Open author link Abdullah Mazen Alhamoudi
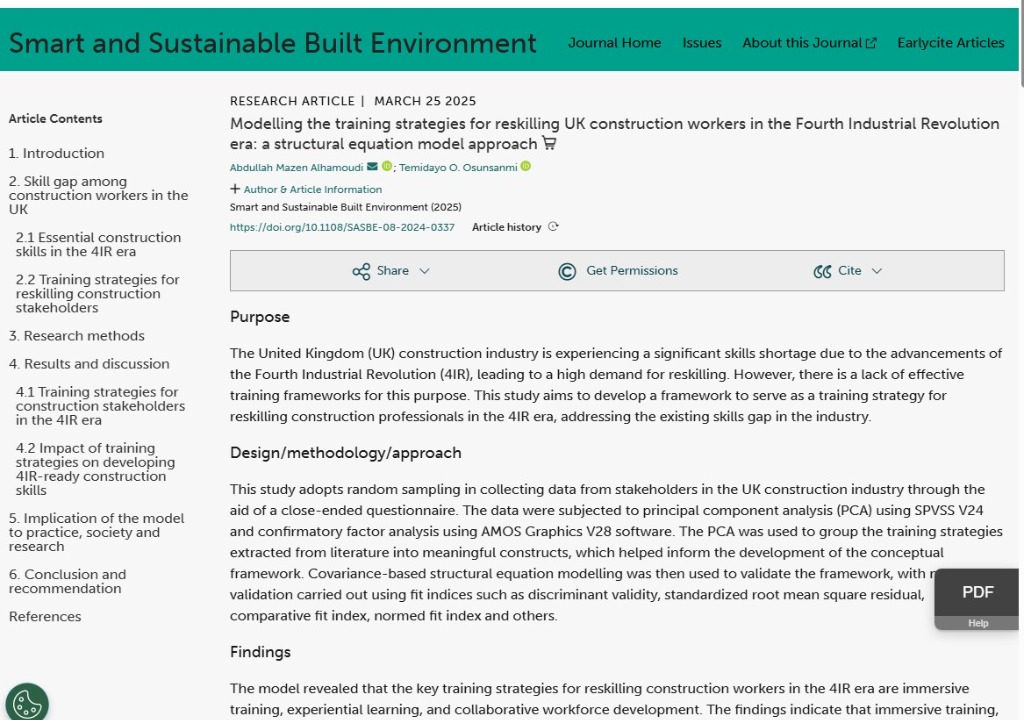1024x720 pixels. tap(296, 167)
